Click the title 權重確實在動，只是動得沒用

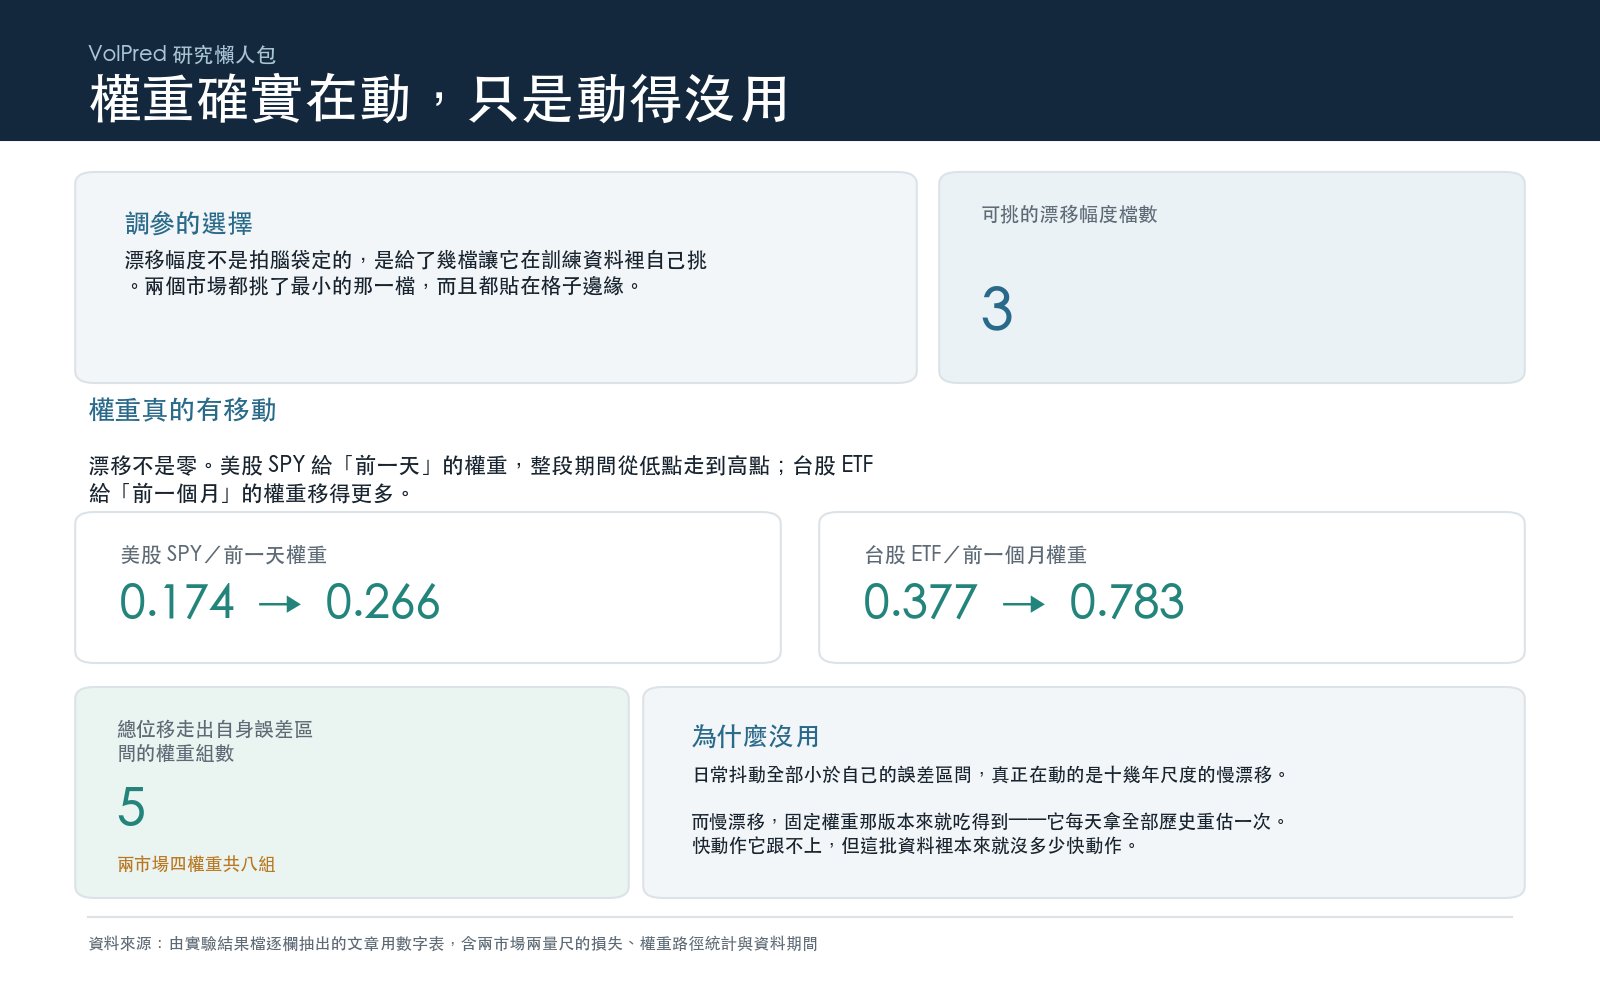coord(440,99)
